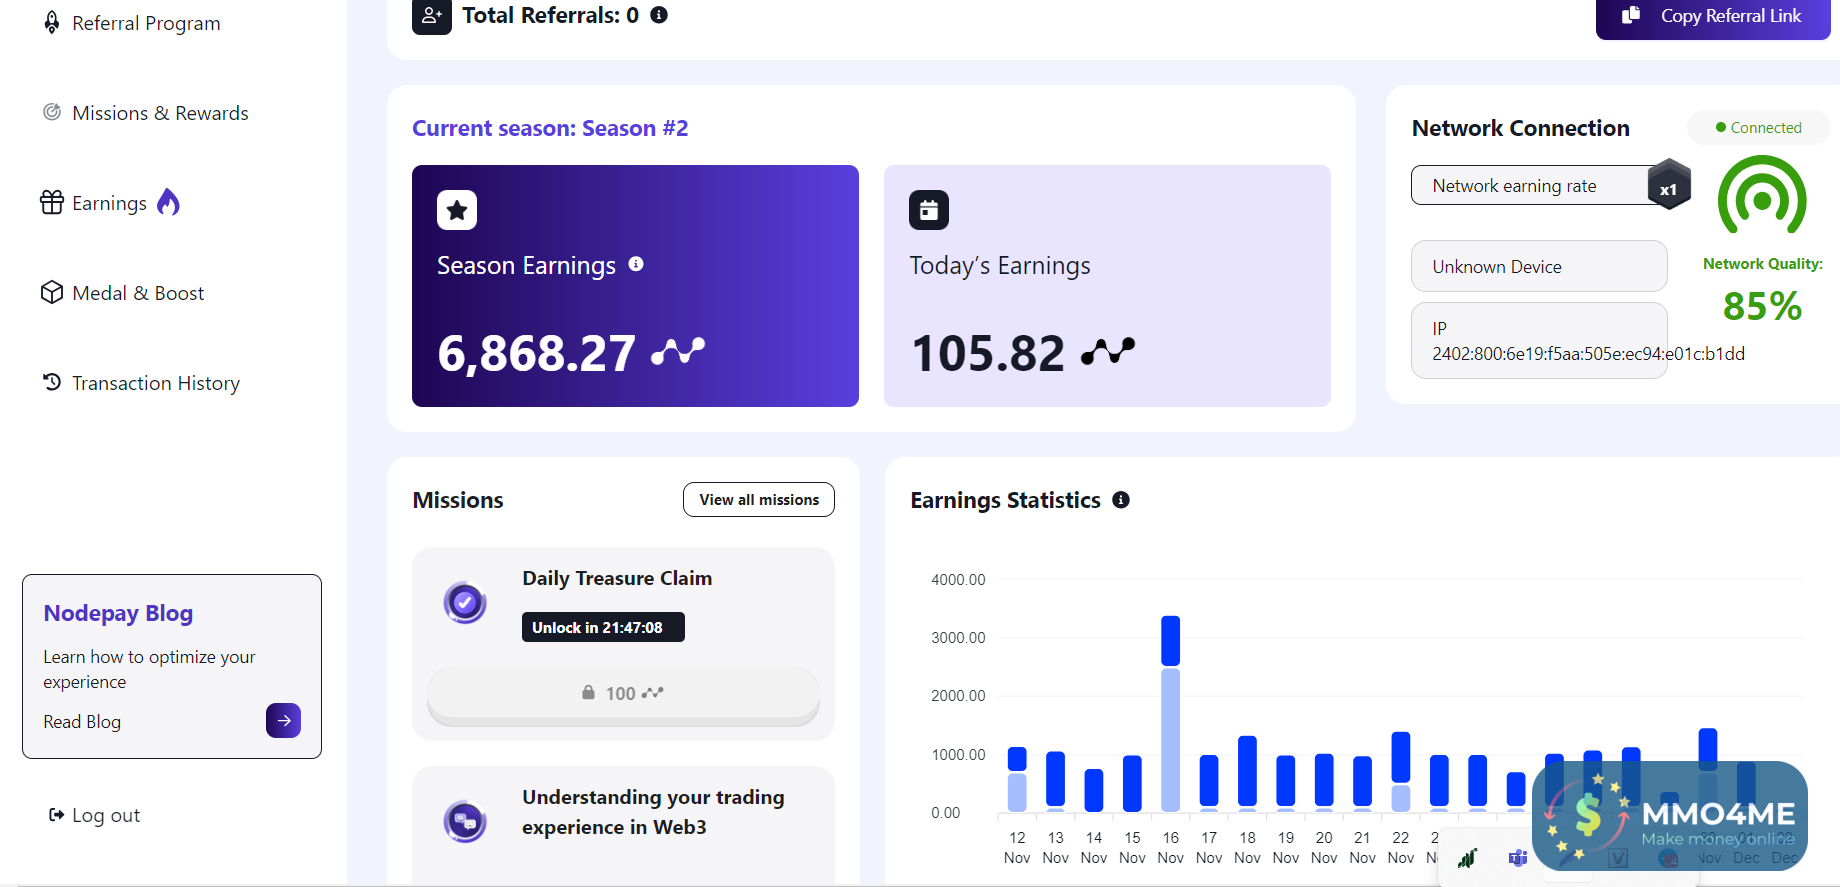The image size is (1840, 887).
Task: Click the "Earnings Statistics" heading
Action: click(1005, 500)
